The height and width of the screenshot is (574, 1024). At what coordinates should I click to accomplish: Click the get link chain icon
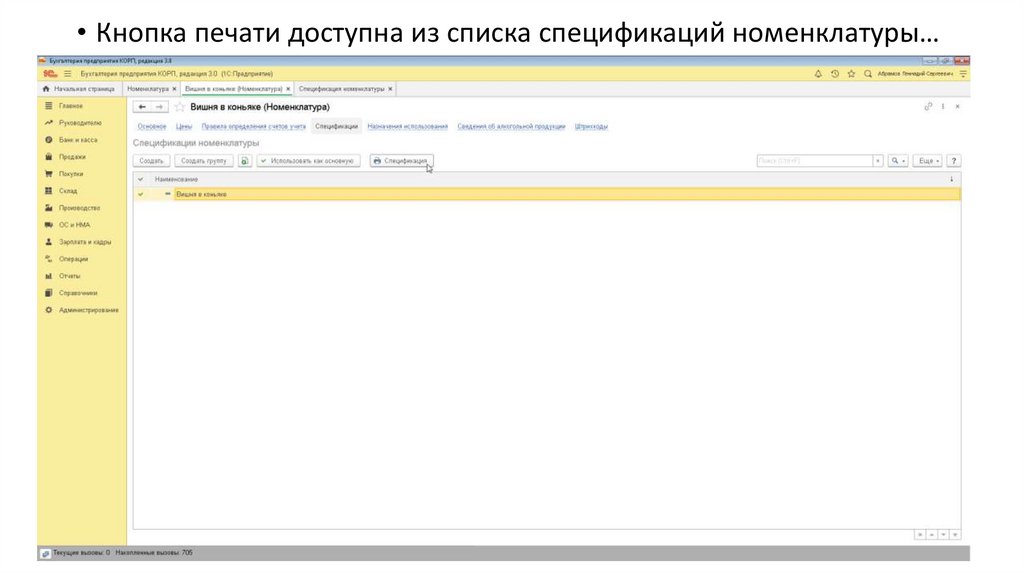click(928, 106)
